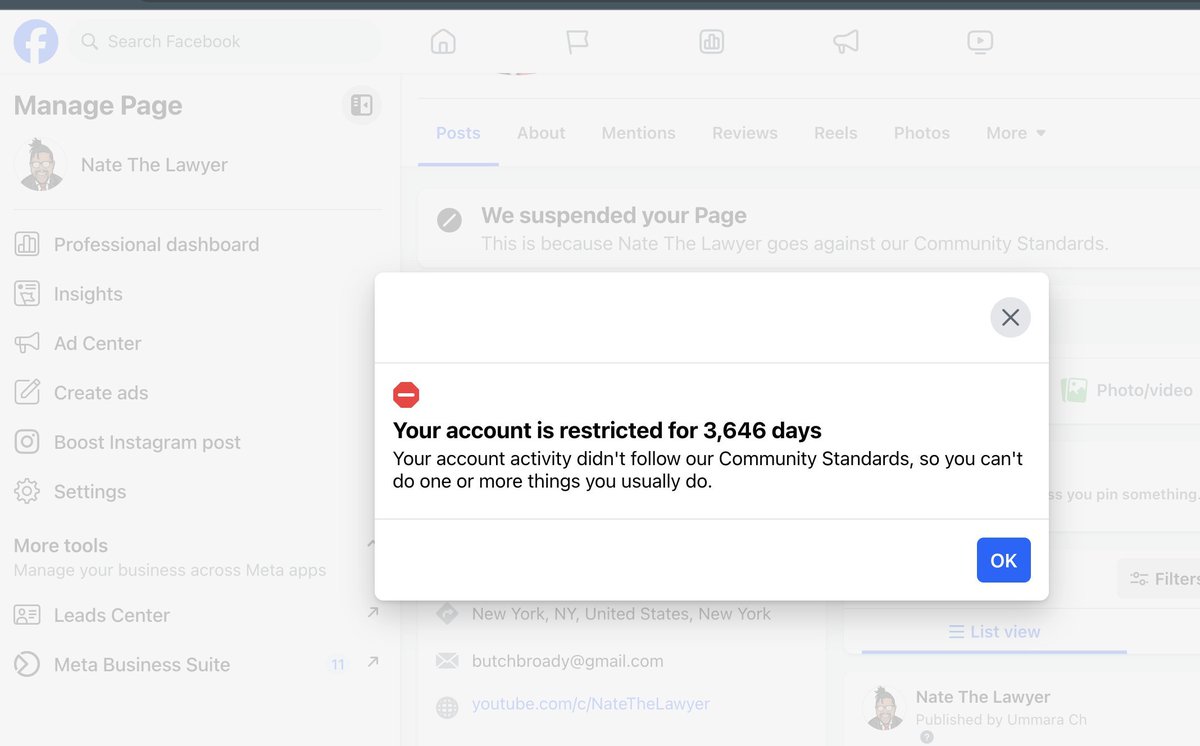This screenshot has height=746, width=1200.
Task: Switch to the About tab
Action: pyautogui.click(x=541, y=133)
